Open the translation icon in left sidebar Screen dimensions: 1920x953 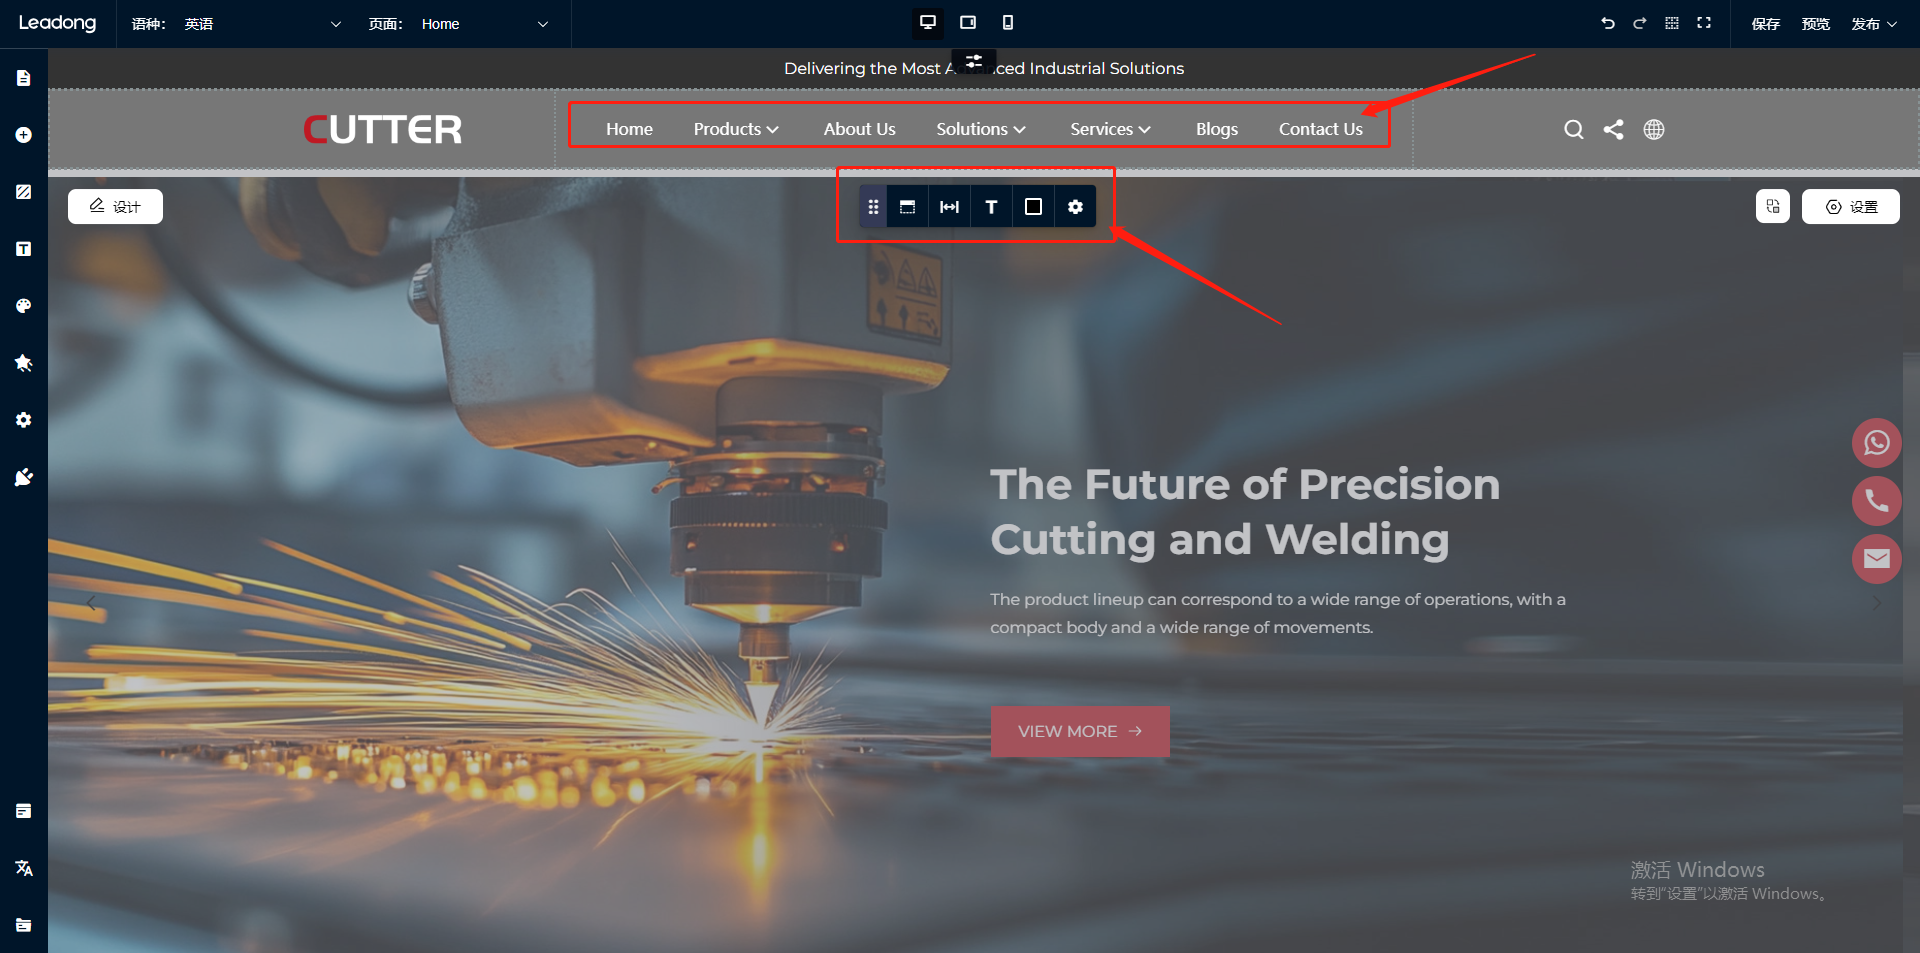tap(24, 868)
